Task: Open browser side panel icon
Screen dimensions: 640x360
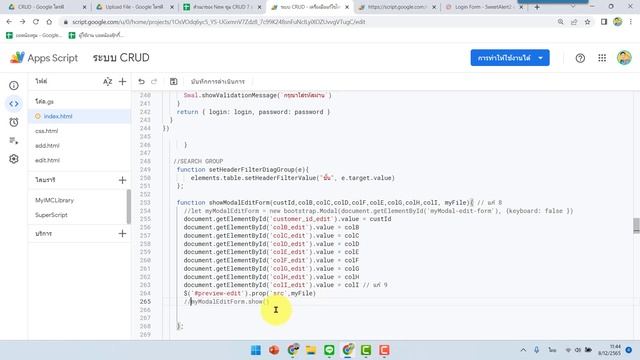Action: coord(604,22)
